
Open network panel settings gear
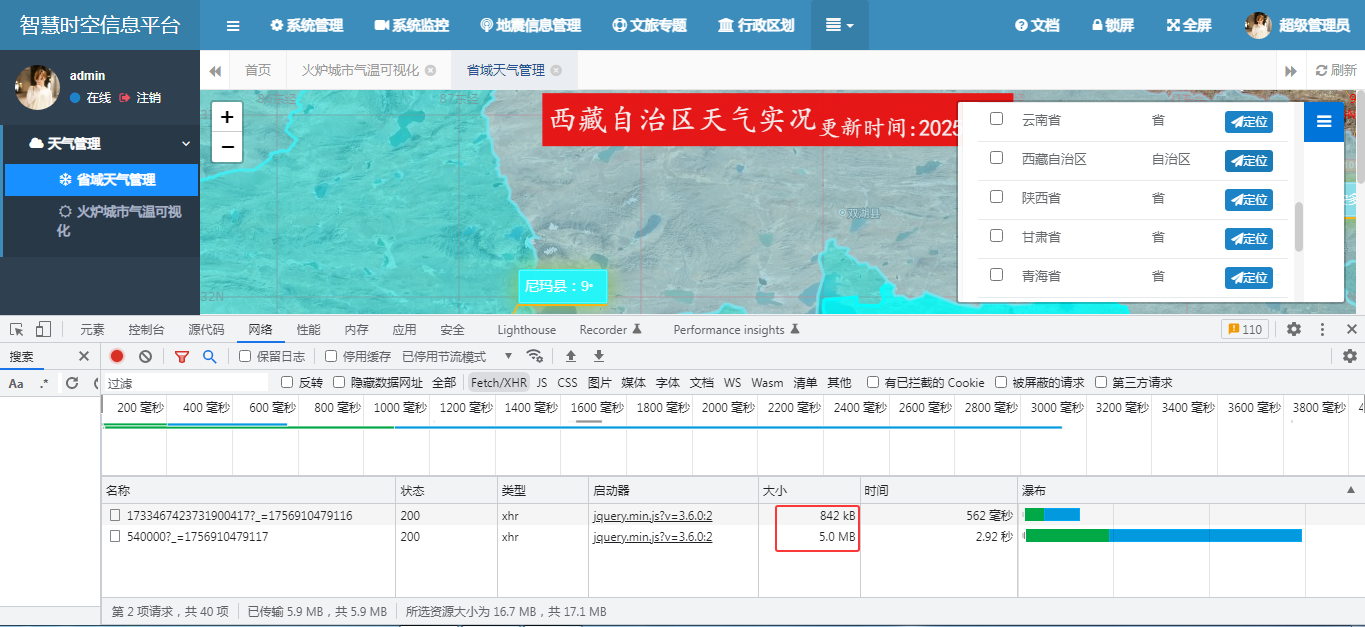point(1350,356)
